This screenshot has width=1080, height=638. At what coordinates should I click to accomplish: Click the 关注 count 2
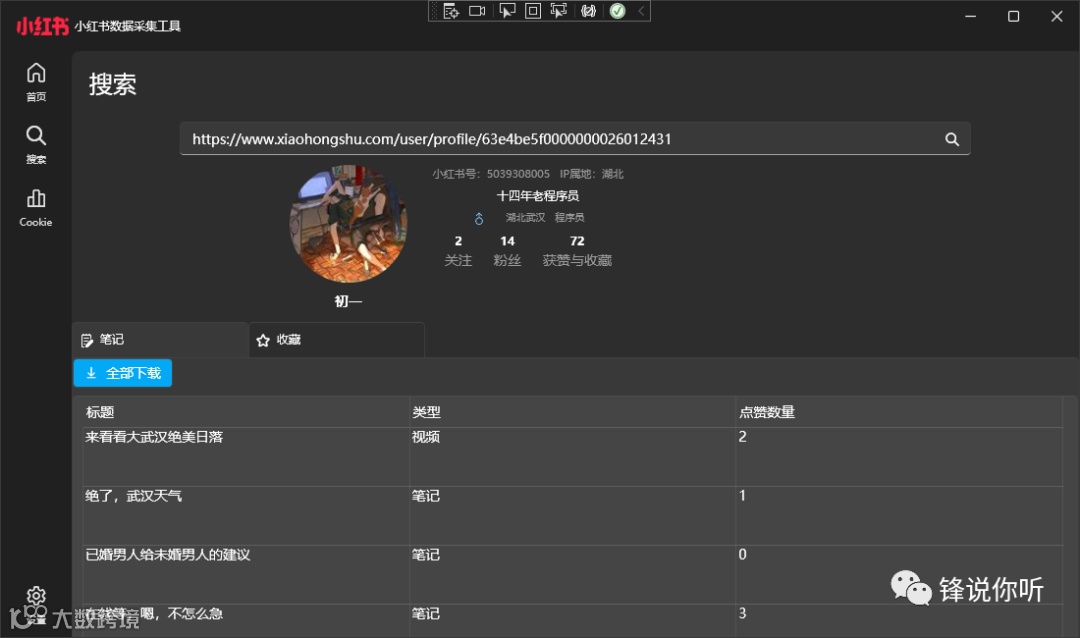tap(458, 241)
